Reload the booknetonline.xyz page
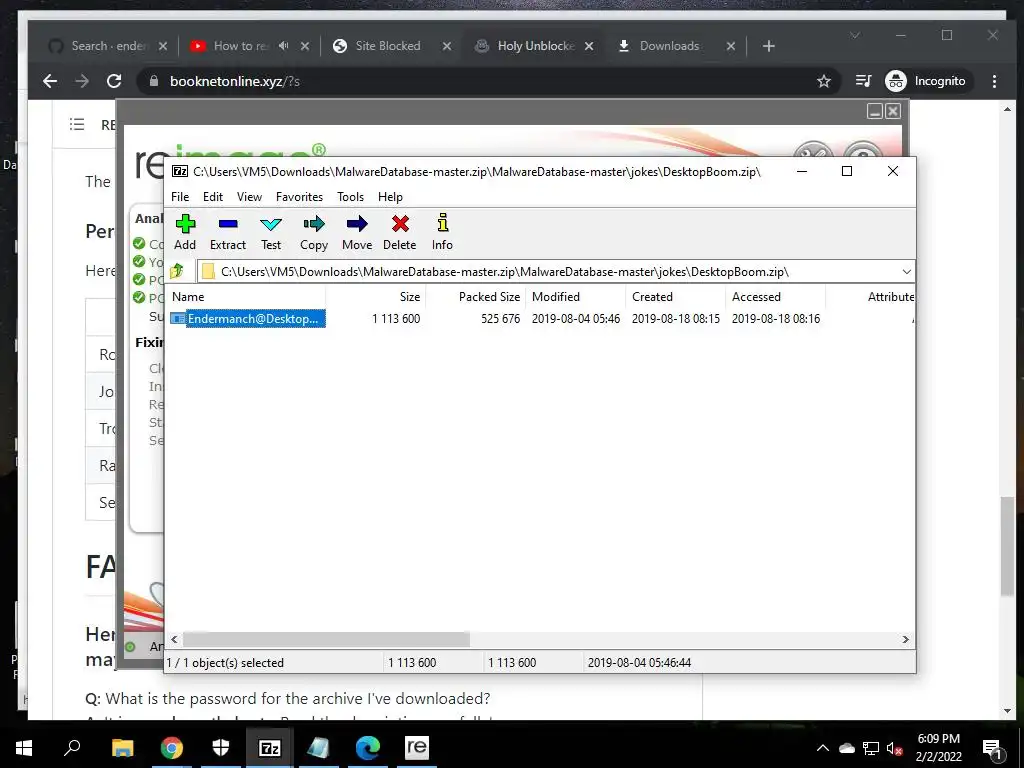The image size is (1024, 768). coord(114,81)
